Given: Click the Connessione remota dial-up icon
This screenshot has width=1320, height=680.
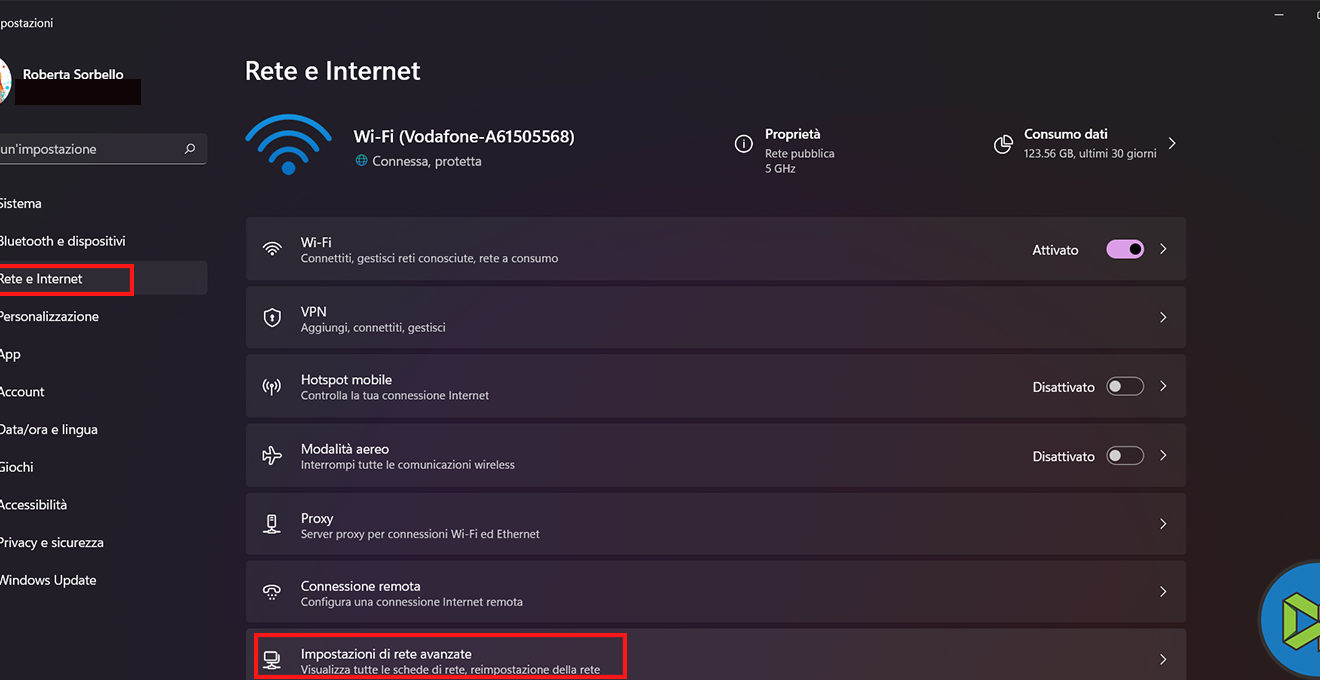Looking at the screenshot, I should point(272,592).
